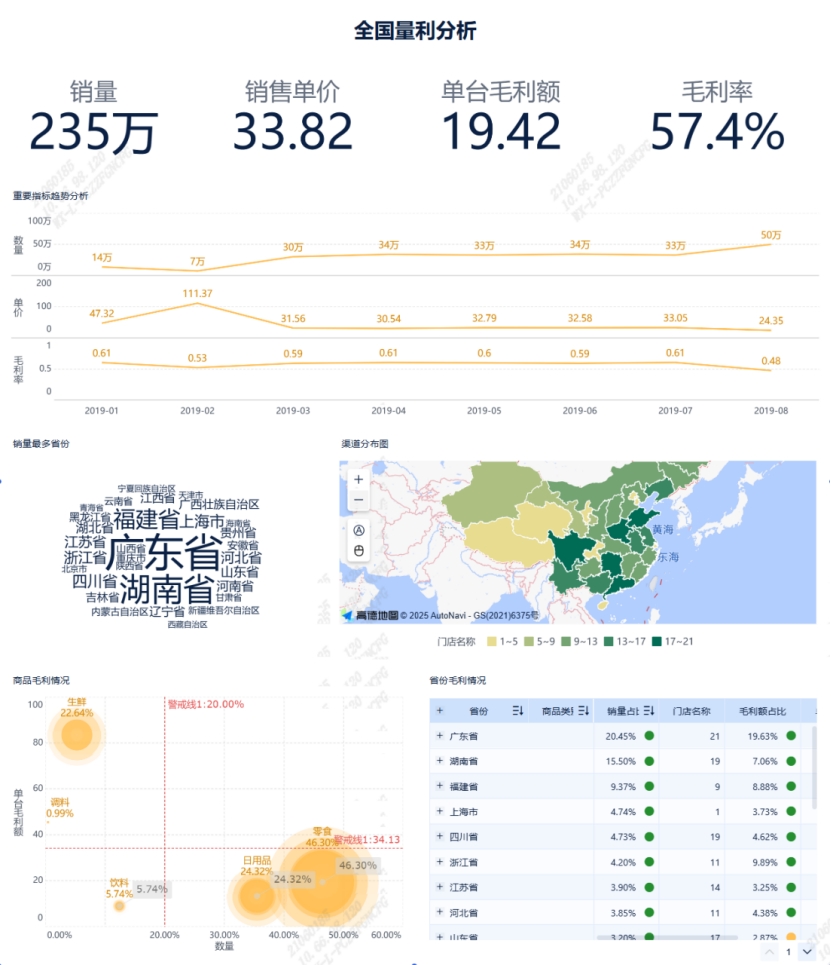This screenshot has width=831, height=965.
Task: Click the 销售单价 33.82 KPI value
Action: 293,131
